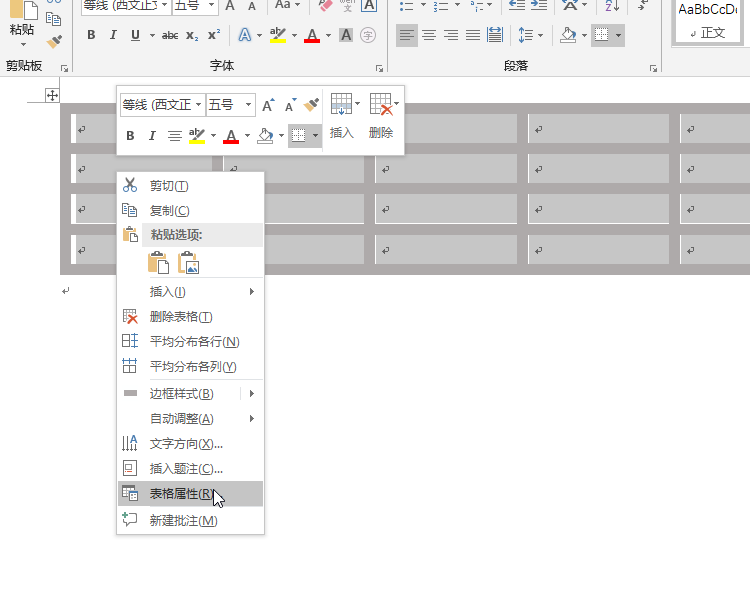
Task: Toggle italic in the mini toolbar
Action: click(152, 136)
